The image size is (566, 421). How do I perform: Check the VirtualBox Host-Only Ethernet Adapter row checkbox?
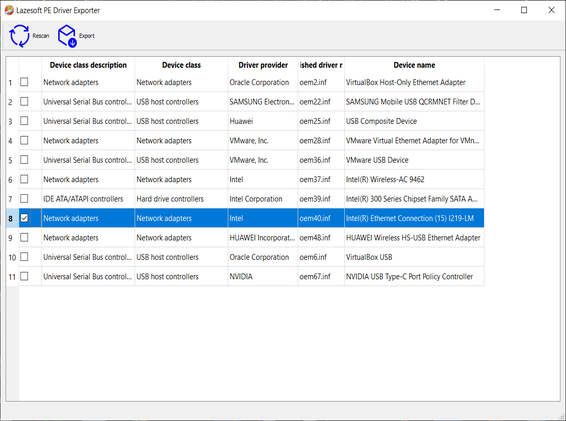[x=24, y=82]
